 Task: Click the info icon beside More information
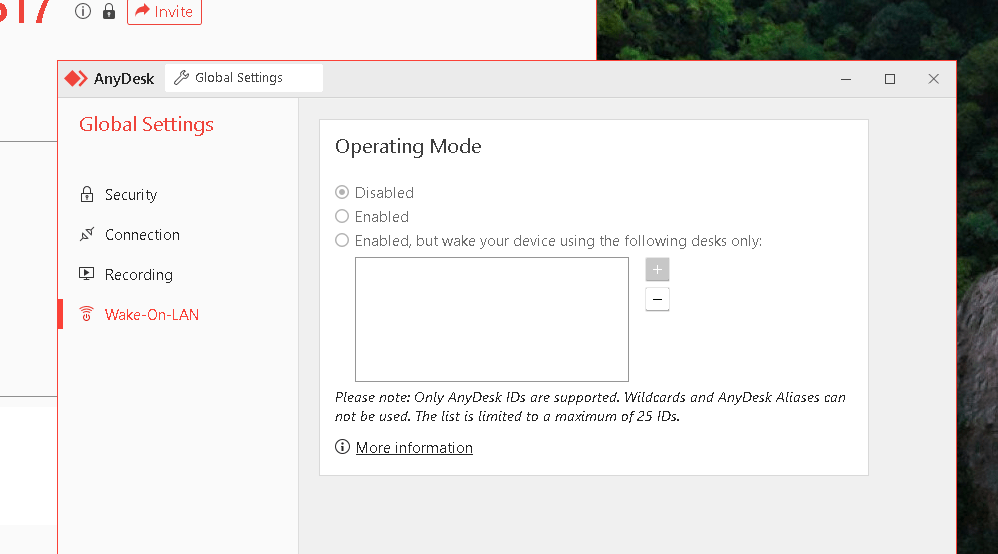pyautogui.click(x=342, y=447)
